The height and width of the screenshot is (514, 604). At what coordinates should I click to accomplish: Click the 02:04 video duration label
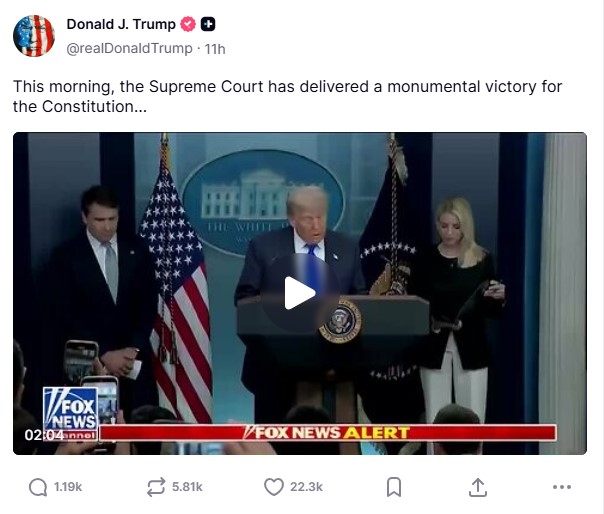click(x=44, y=435)
